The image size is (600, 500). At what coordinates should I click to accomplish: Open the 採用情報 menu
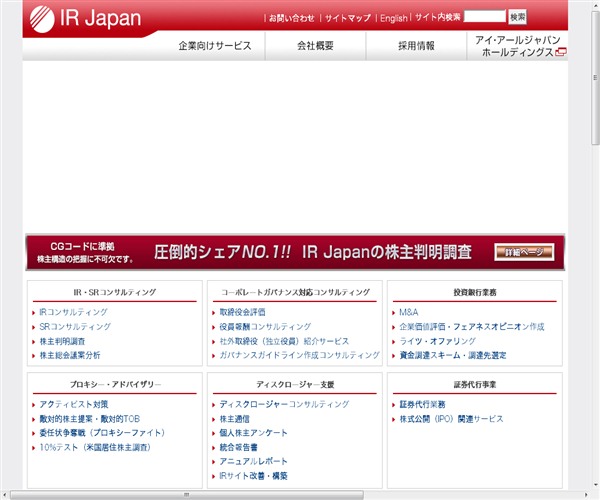coord(416,46)
